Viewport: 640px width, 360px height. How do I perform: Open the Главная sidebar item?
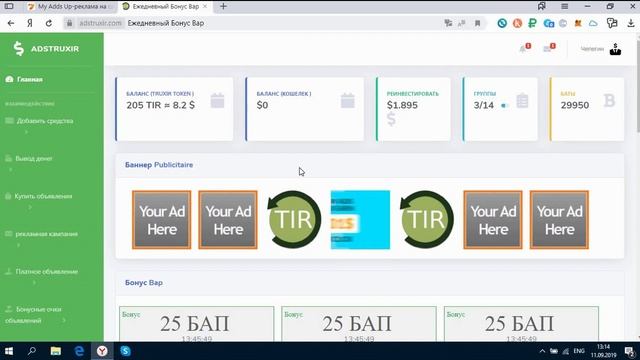point(24,79)
